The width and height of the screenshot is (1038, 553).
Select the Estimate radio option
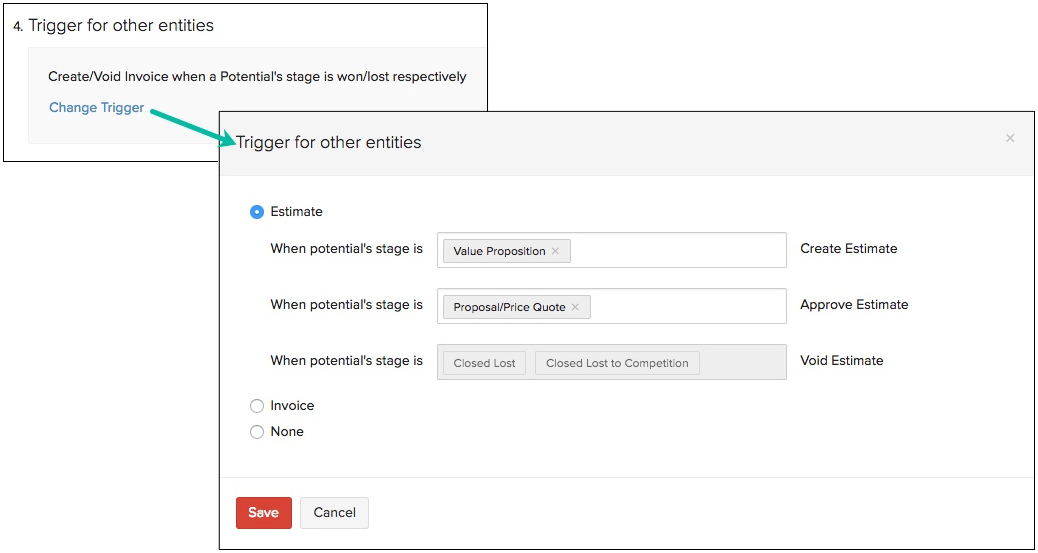(257, 212)
